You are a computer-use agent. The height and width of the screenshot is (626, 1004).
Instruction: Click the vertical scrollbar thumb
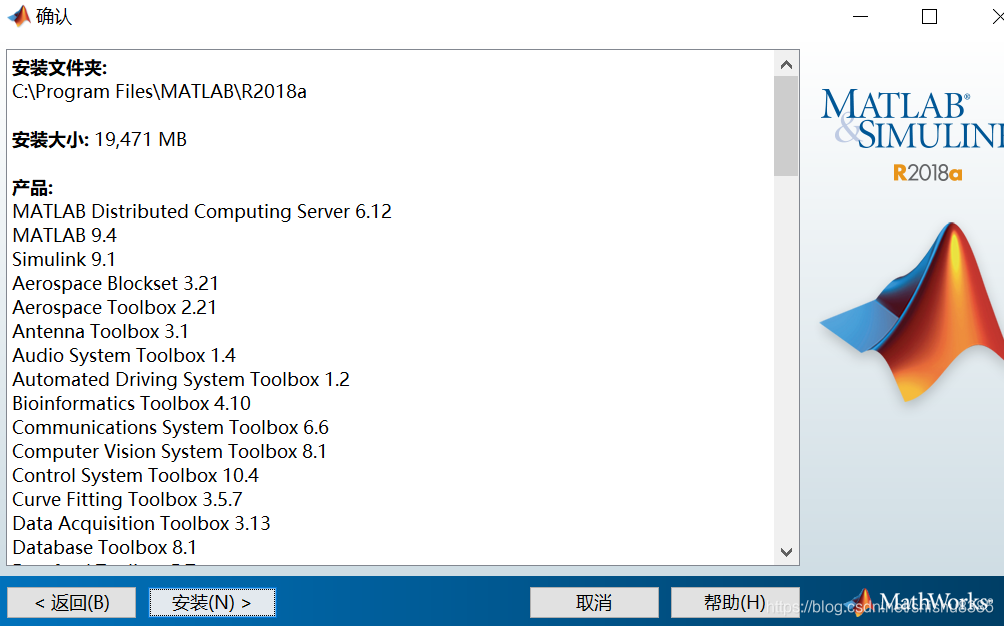[x=786, y=126]
